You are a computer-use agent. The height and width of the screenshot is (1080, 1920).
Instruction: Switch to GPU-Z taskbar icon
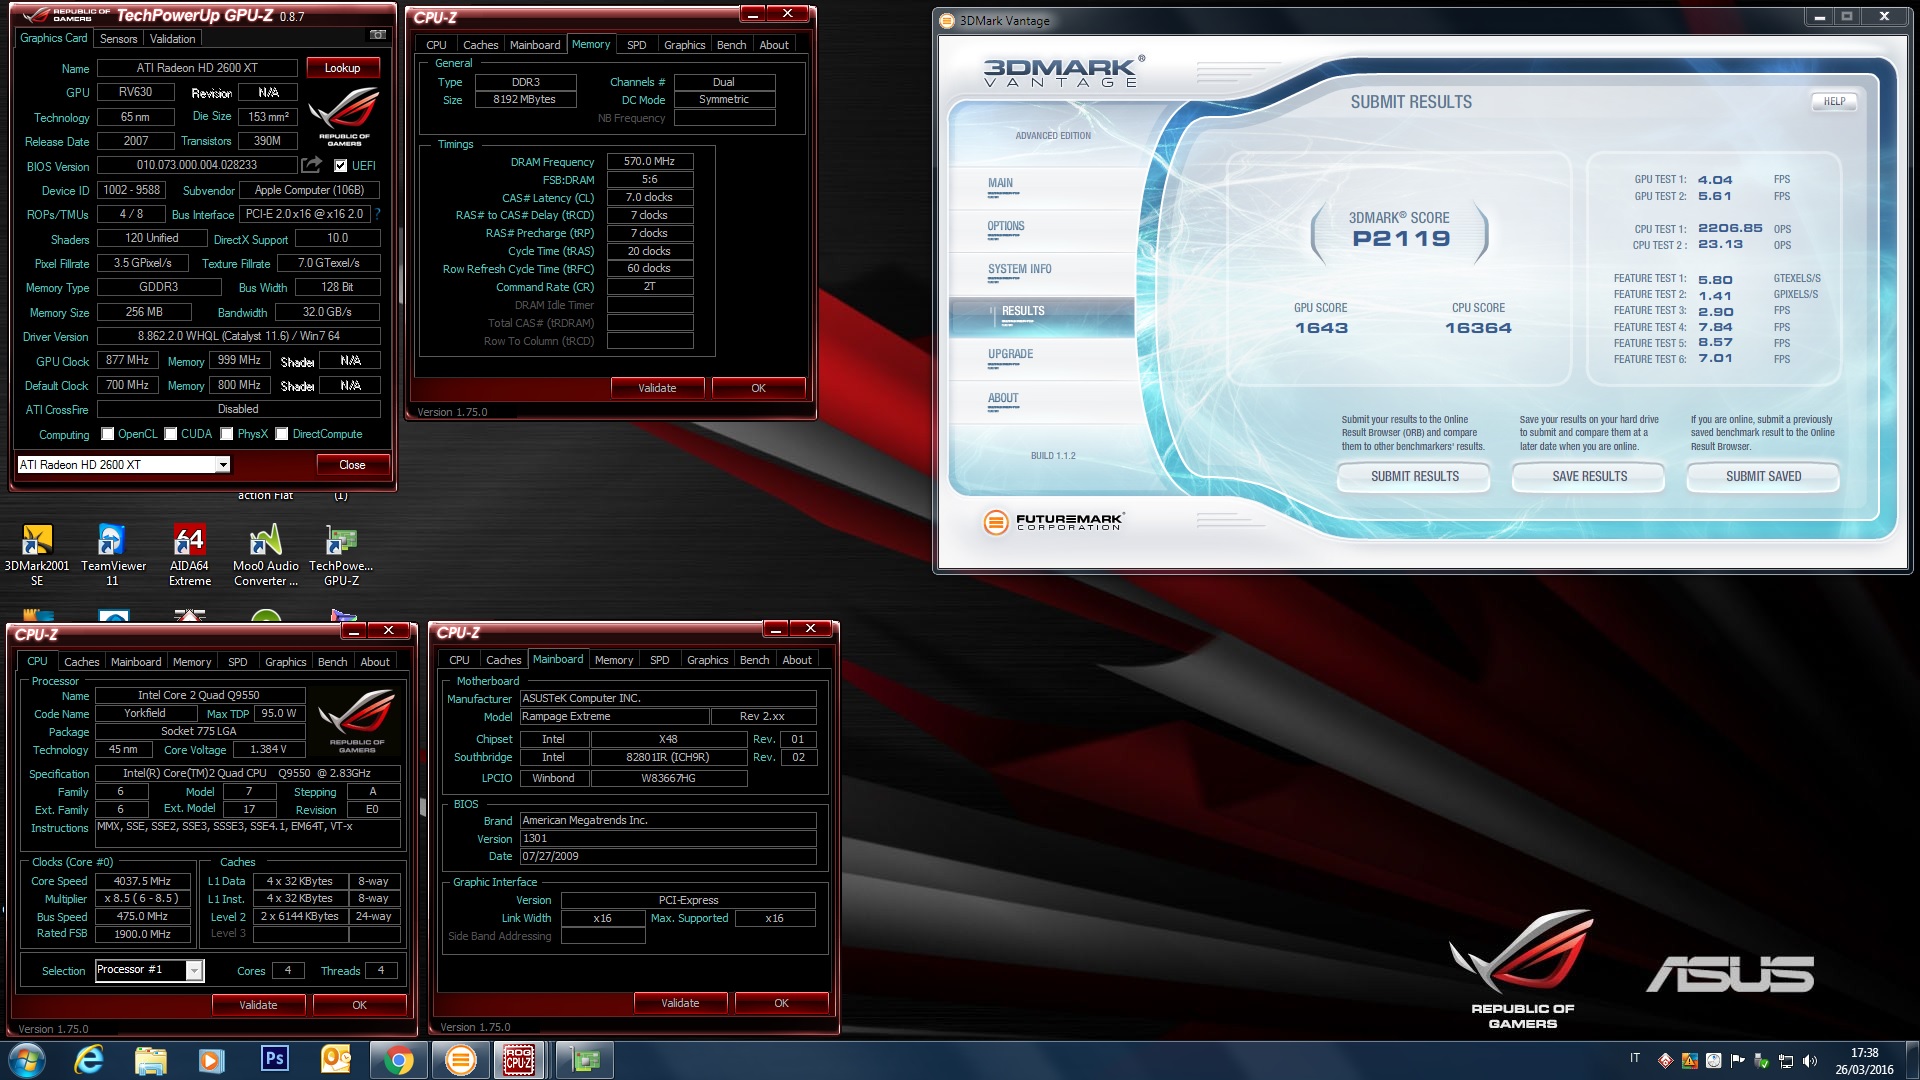(x=585, y=1060)
